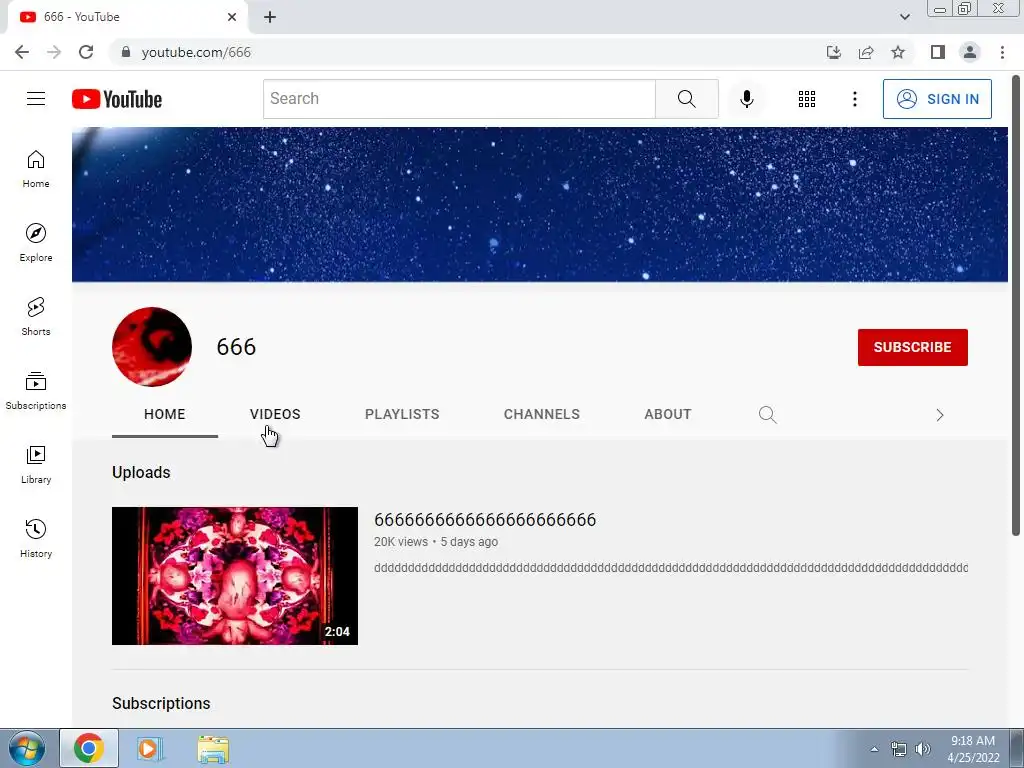Expand tab search dropdown arrow
Image resolution: width=1024 pixels, height=768 pixels.
[904, 17]
